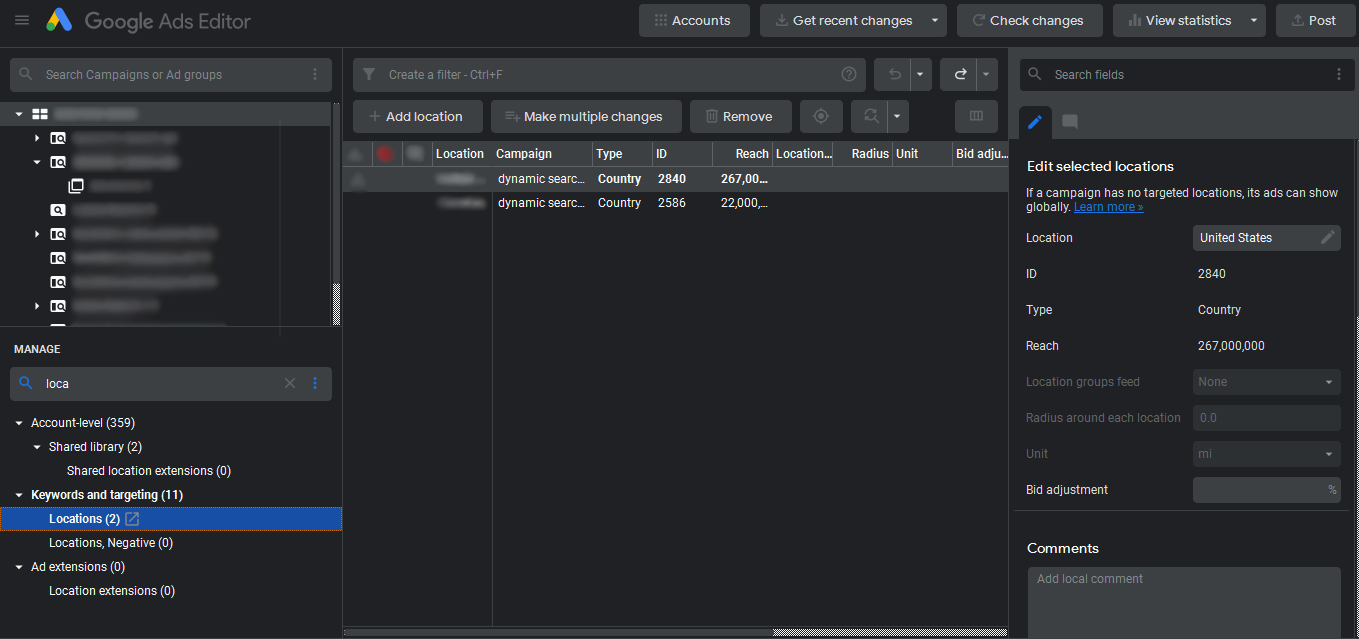Open the column chooser icon
This screenshot has width=1359, height=639.
[x=976, y=116]
